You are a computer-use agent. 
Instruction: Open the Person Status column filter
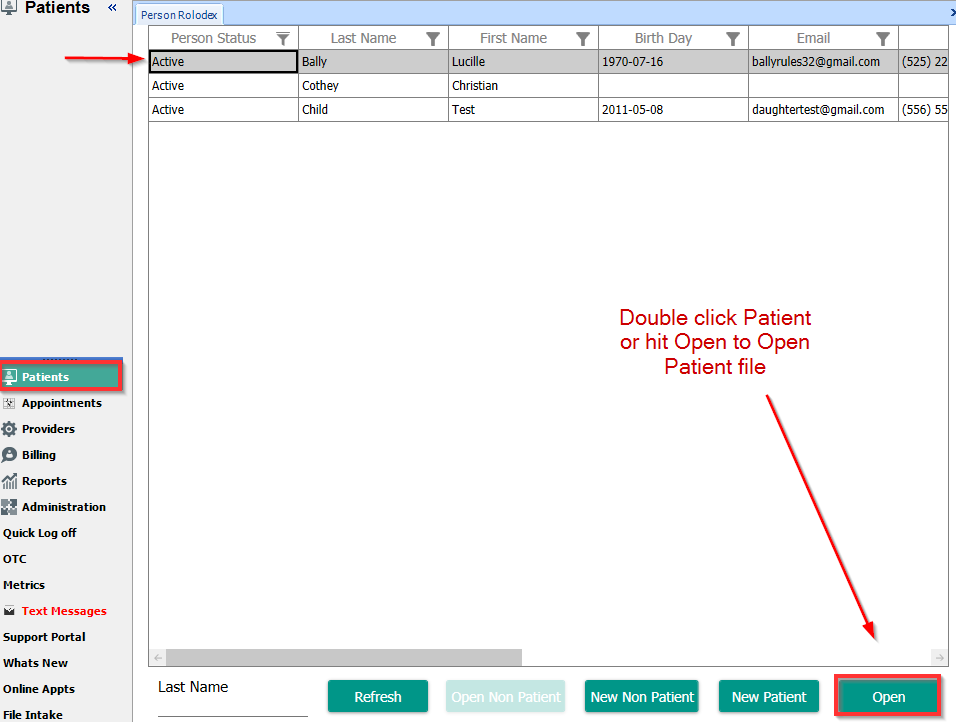(x=283, y=38)
